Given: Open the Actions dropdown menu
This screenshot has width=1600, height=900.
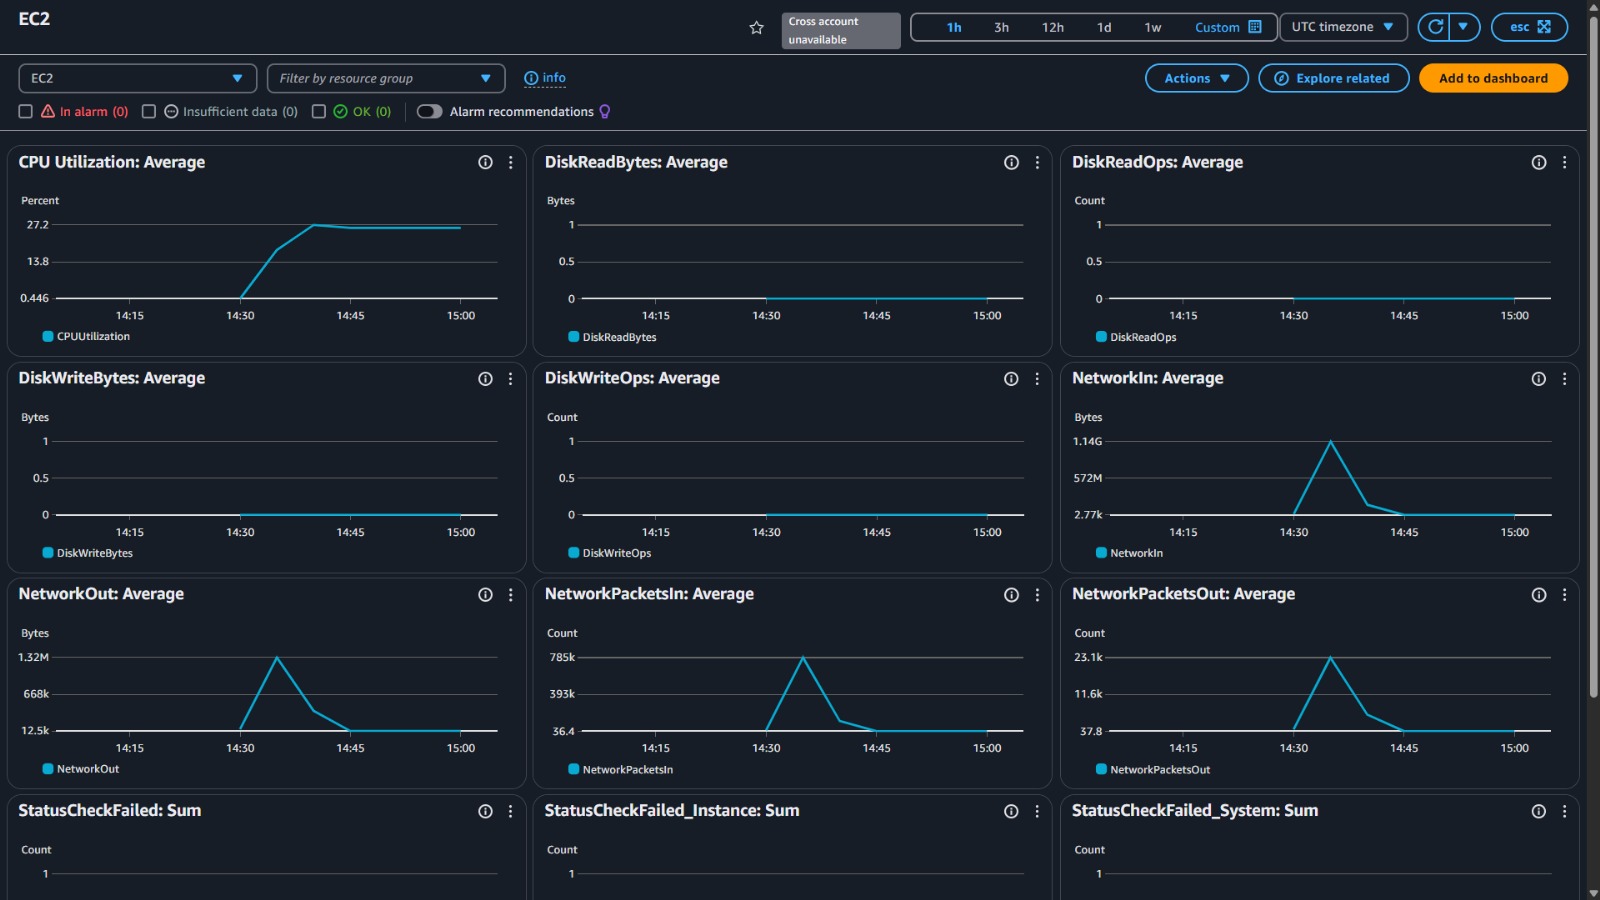Looking at the screenshot, I should click(x=1196, y=78).
